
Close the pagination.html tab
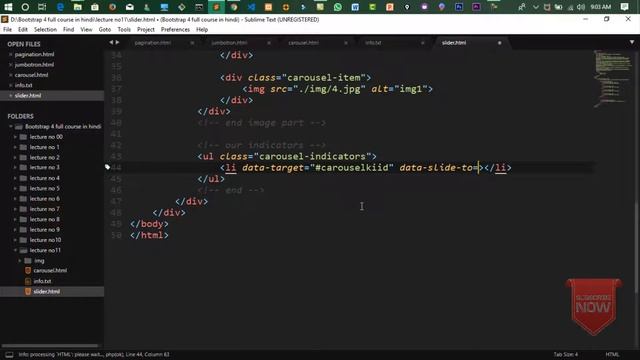pos(192,43)
